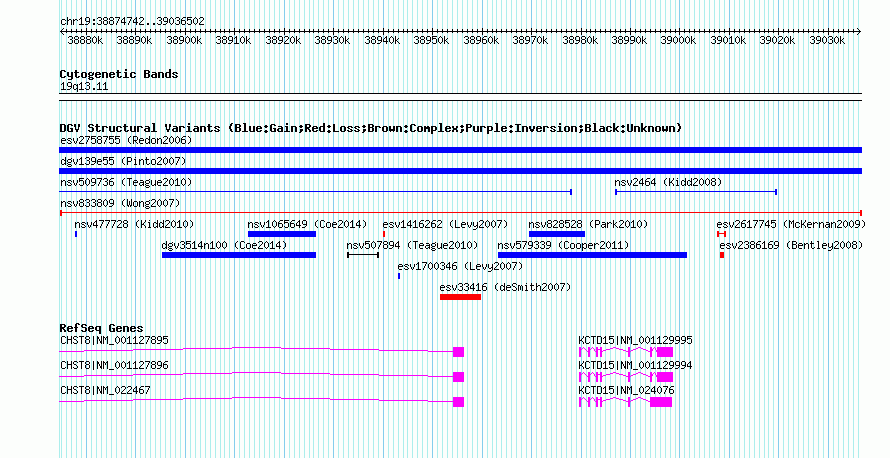Select the dgv139e55 (Pinto2007) variant bar
This screenshot has width=890, height=458.
(x=460, y=171)
